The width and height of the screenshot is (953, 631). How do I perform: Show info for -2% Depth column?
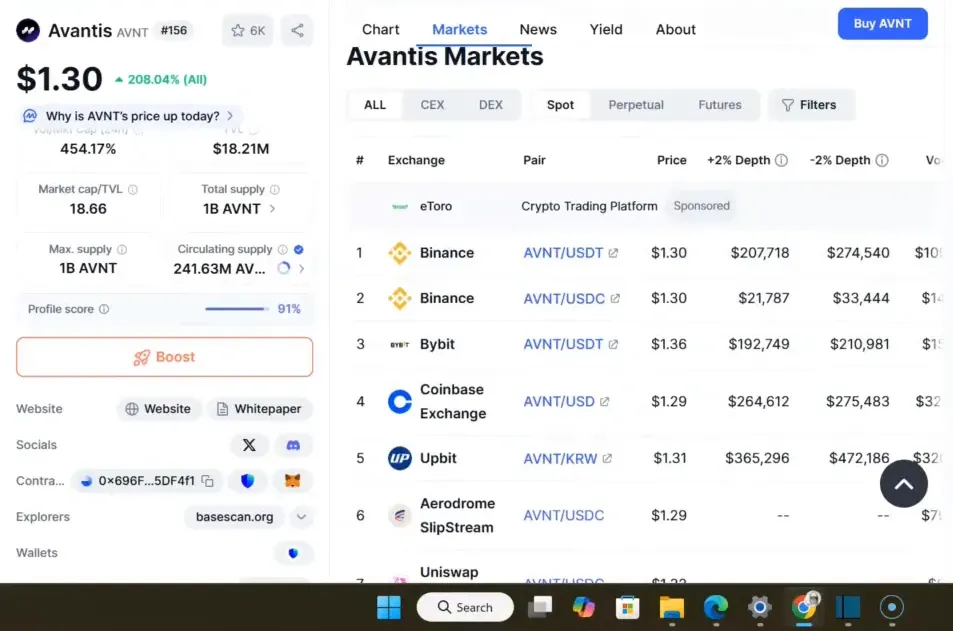882,160
